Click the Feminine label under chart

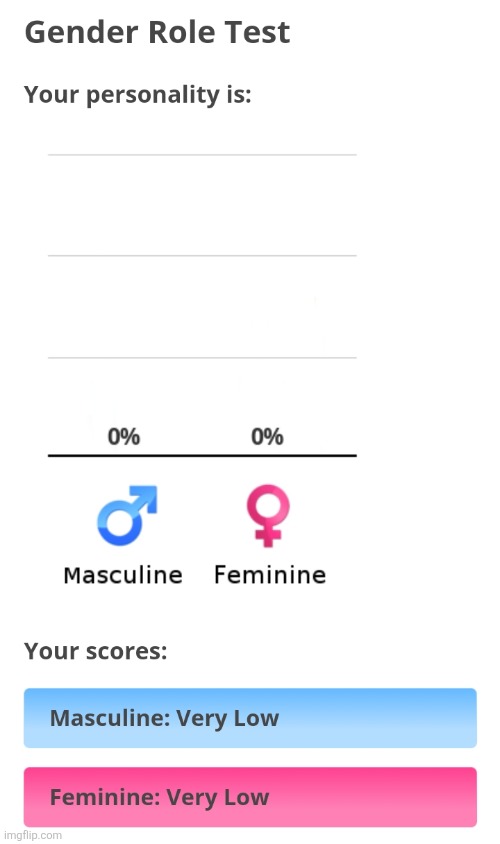(x=270, y=575)
